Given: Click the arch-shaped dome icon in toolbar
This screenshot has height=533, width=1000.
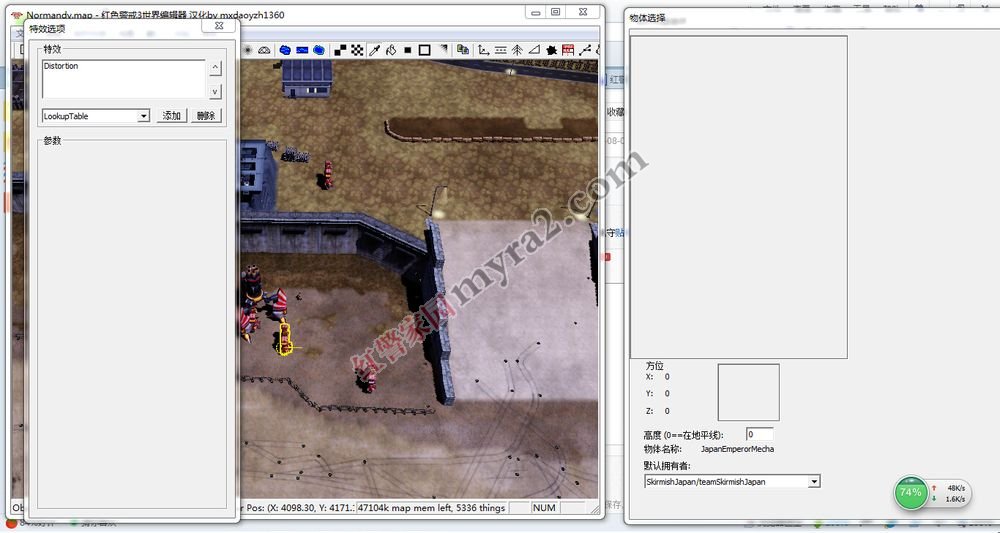Looking at the screenshot, I should pyautogui.click(x=264, y=50).
